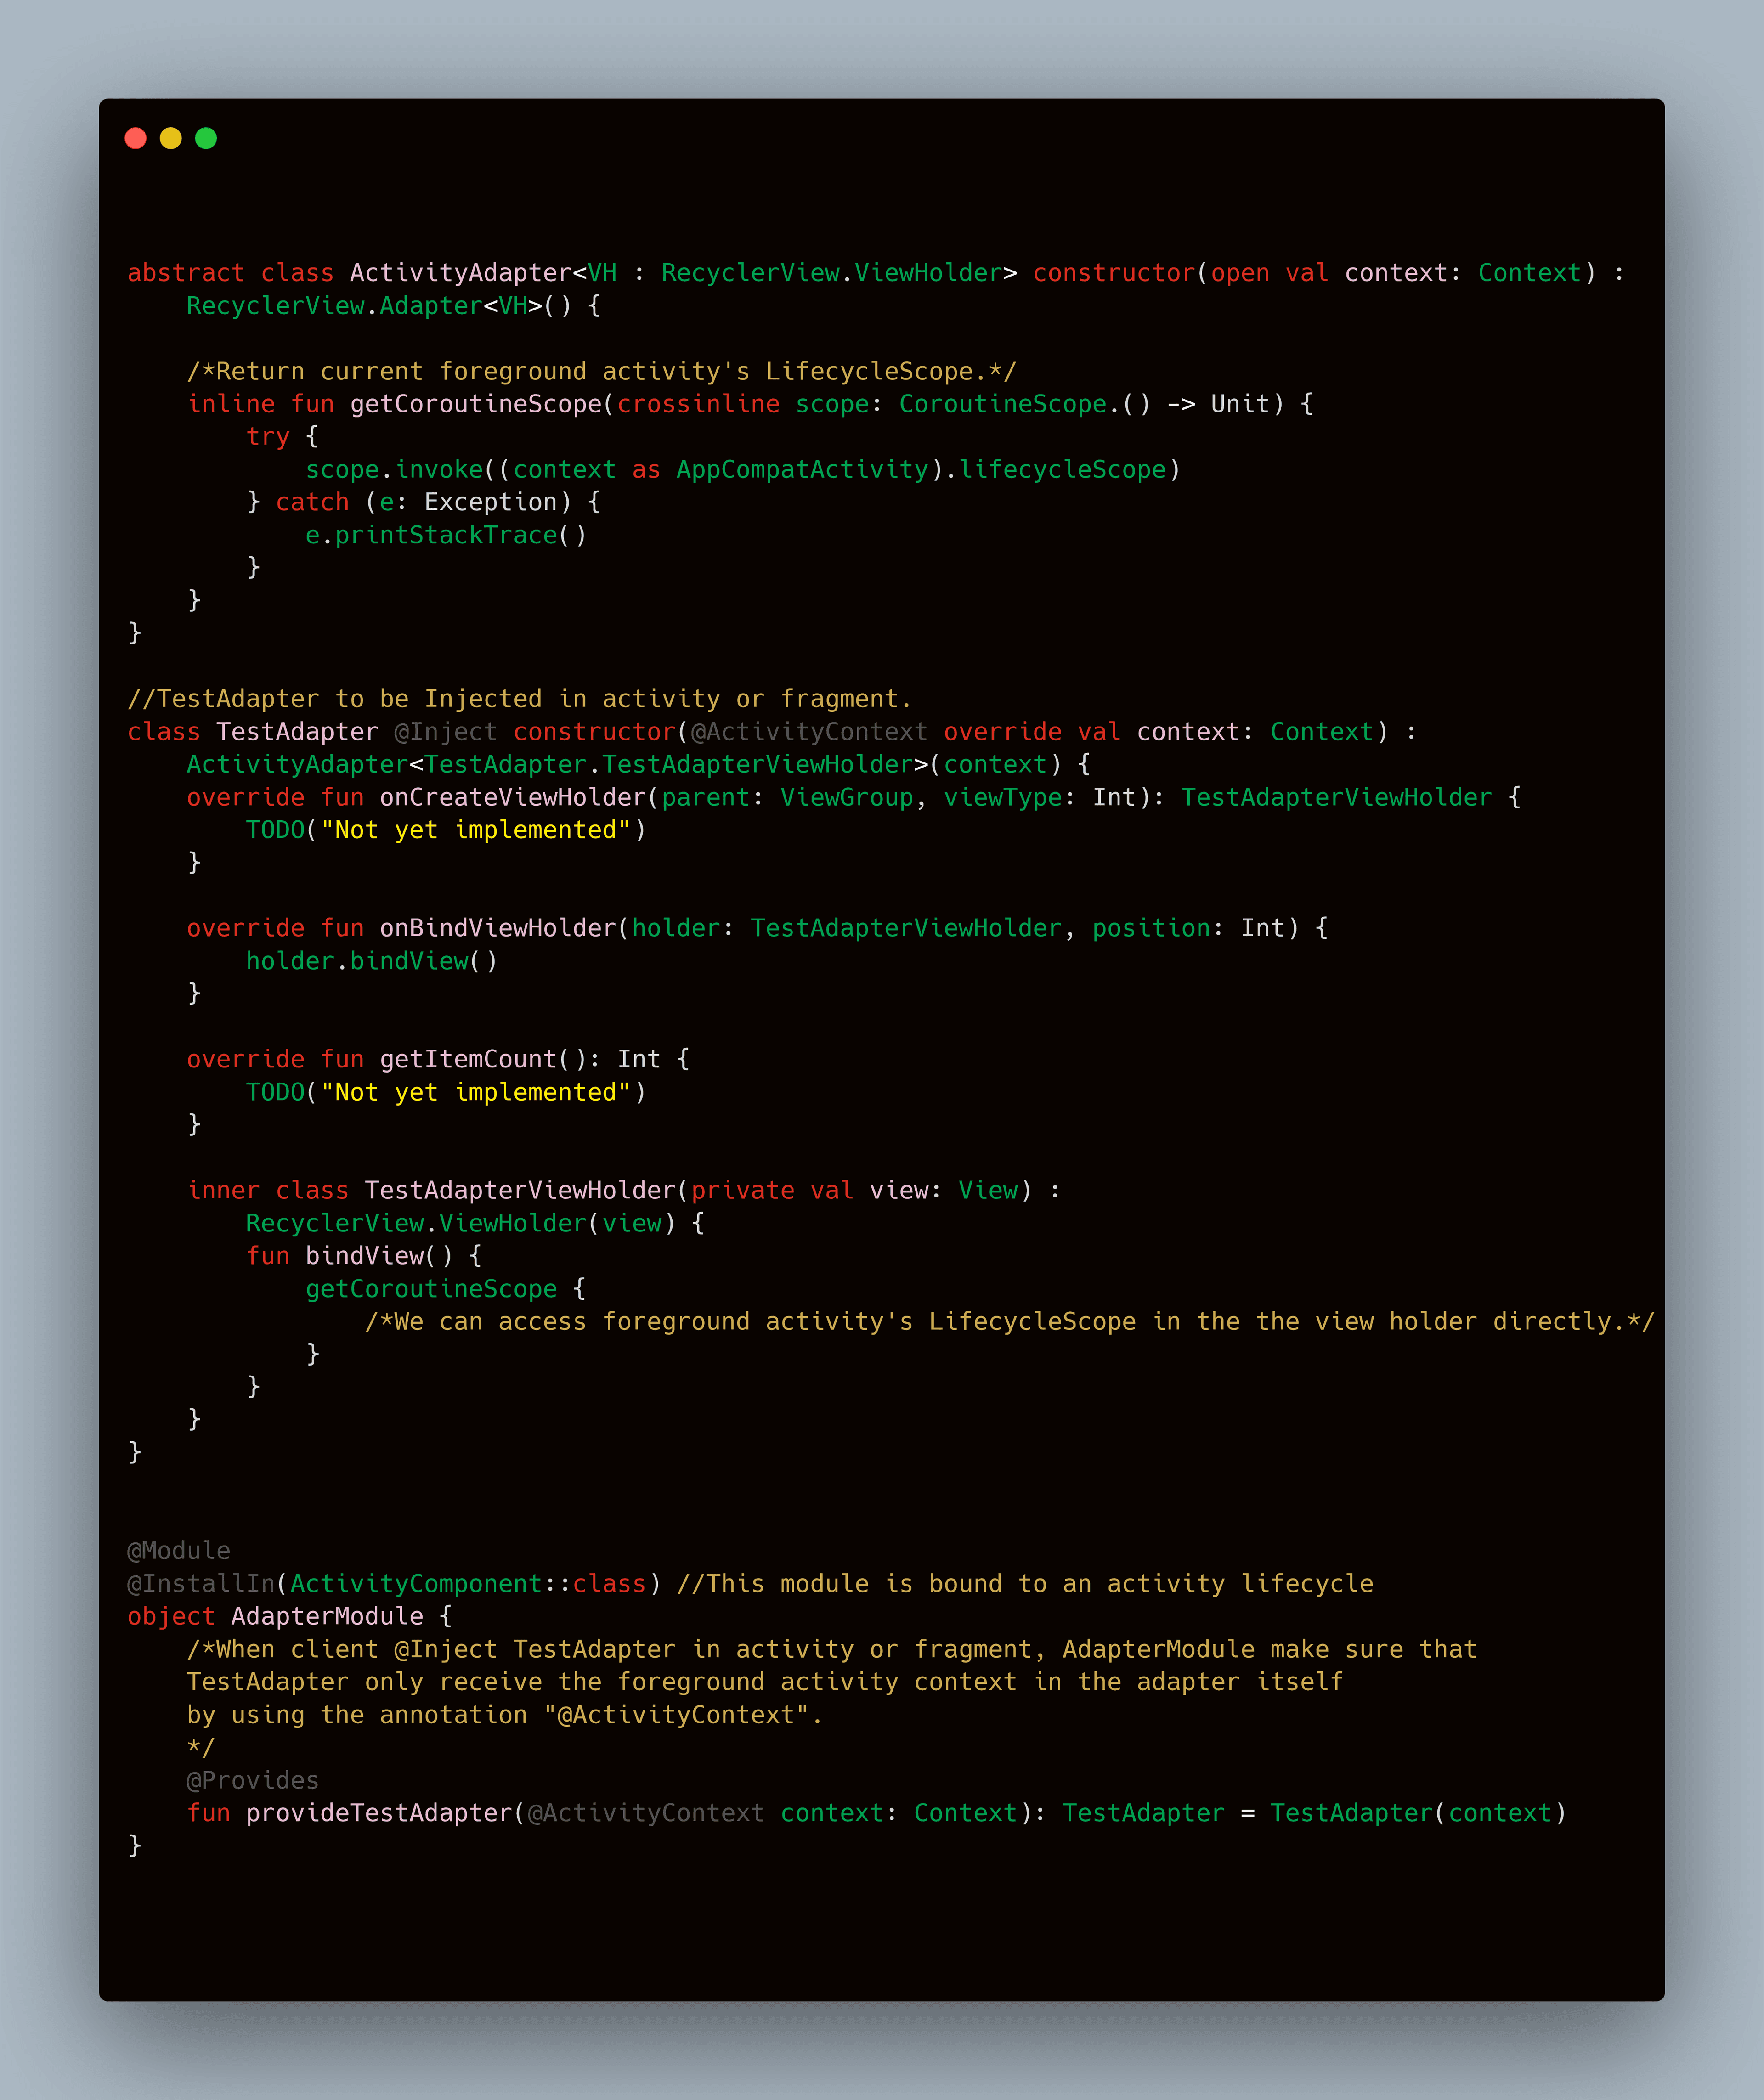Click the printStackTrace call

446,535
